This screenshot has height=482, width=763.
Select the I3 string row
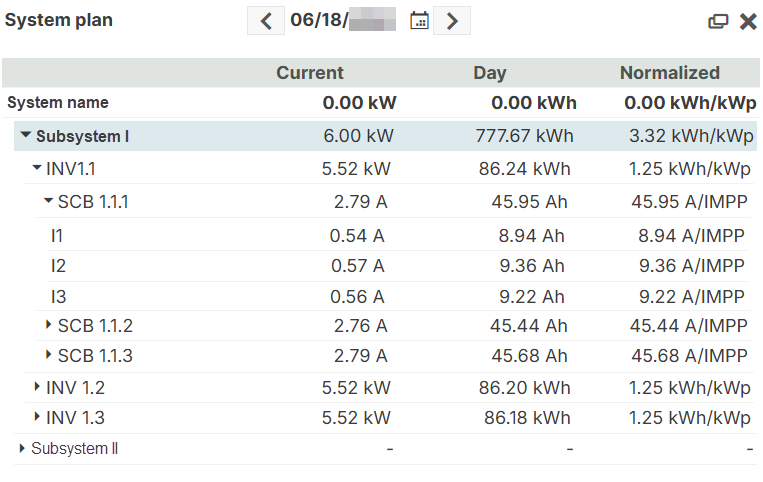point(57,296)
